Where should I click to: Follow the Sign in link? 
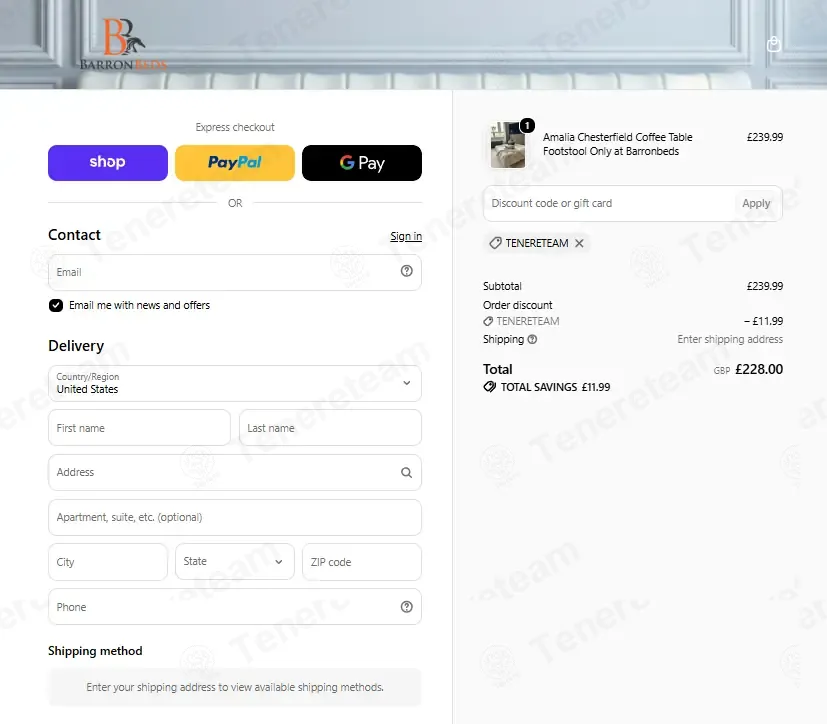pyautogui.click(x=406, y=236)
